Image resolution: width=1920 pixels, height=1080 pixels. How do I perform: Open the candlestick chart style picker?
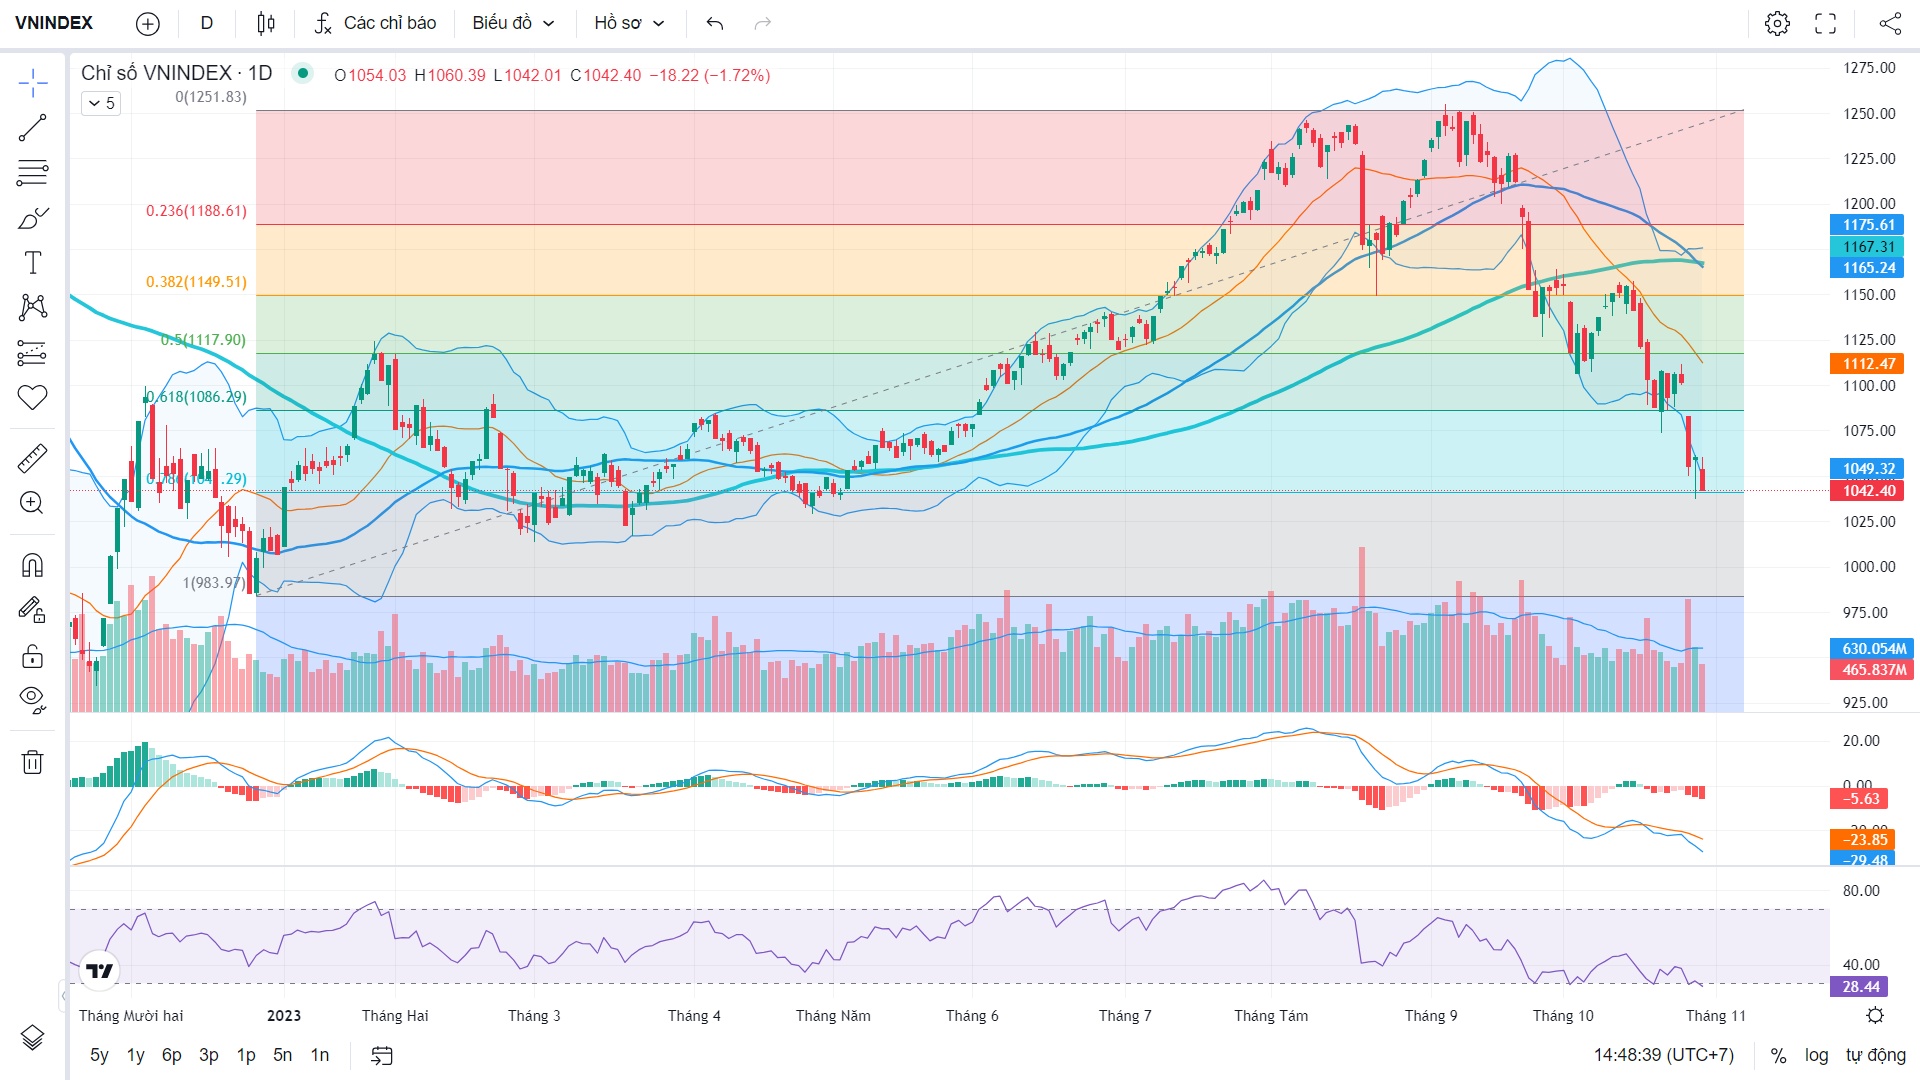[x=266, y=23]
